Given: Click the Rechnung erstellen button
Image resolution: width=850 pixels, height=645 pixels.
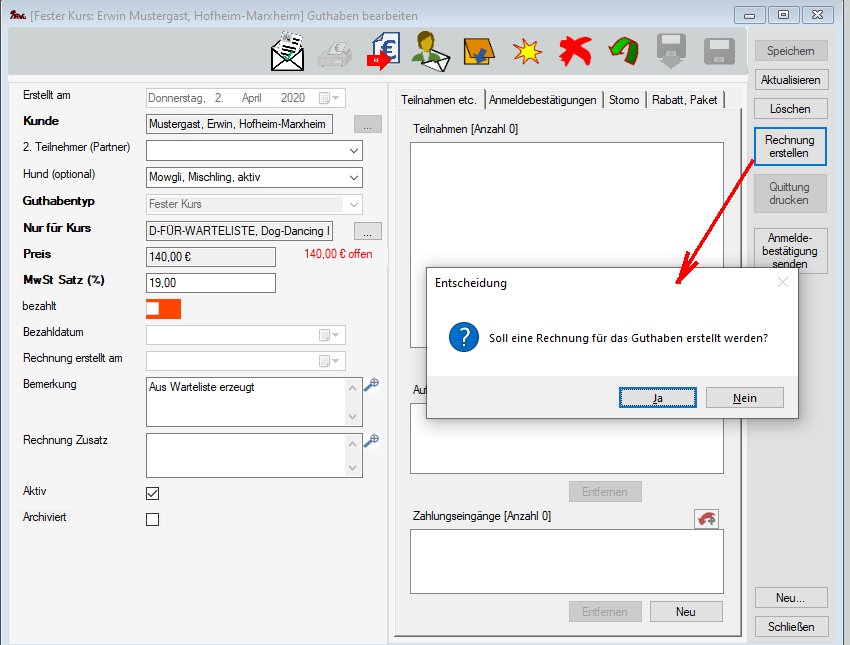Looking at the screenshot, I should click(789, 147).
